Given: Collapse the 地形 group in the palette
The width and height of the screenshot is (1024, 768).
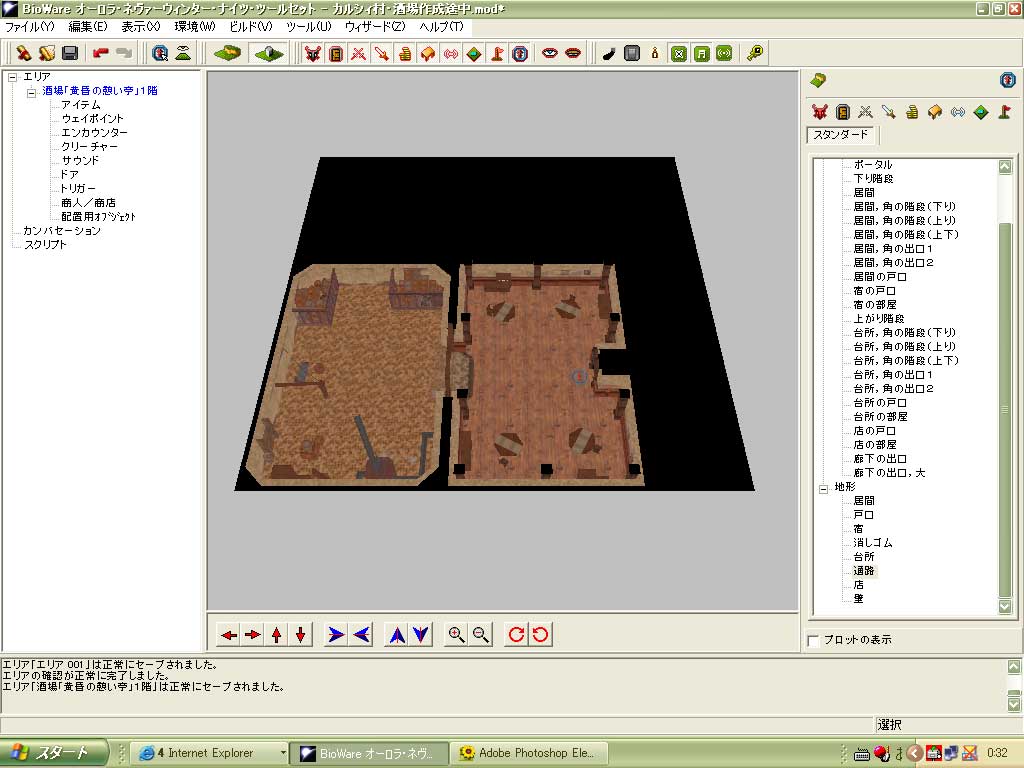Looking at the screenshot, I should pos(824,488).
